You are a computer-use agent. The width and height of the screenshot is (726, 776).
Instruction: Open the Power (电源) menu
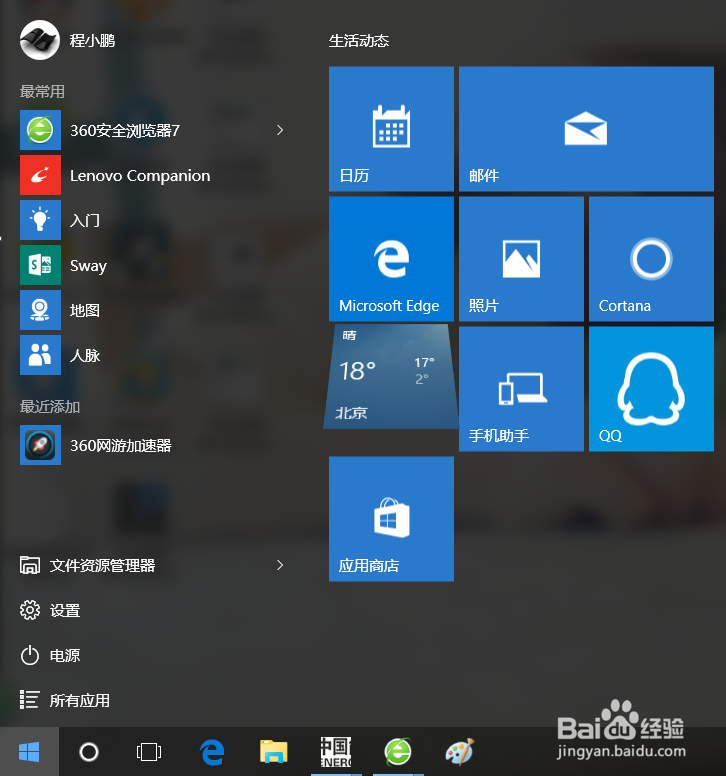[50, 655]
